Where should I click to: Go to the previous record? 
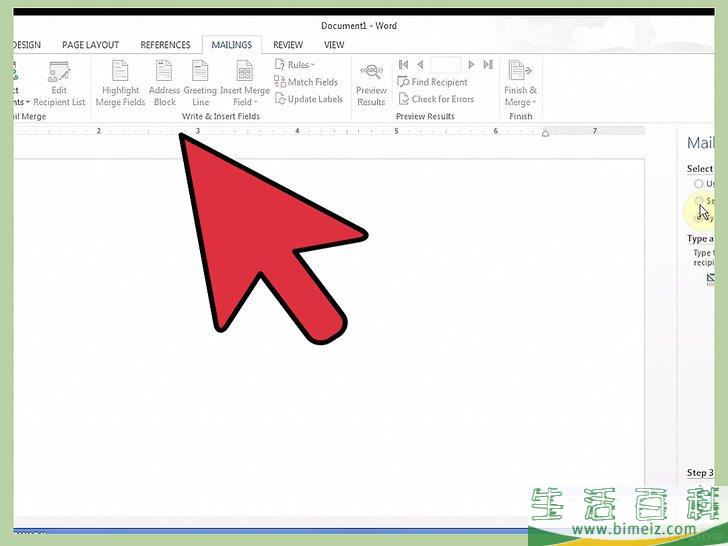(420, 65)
